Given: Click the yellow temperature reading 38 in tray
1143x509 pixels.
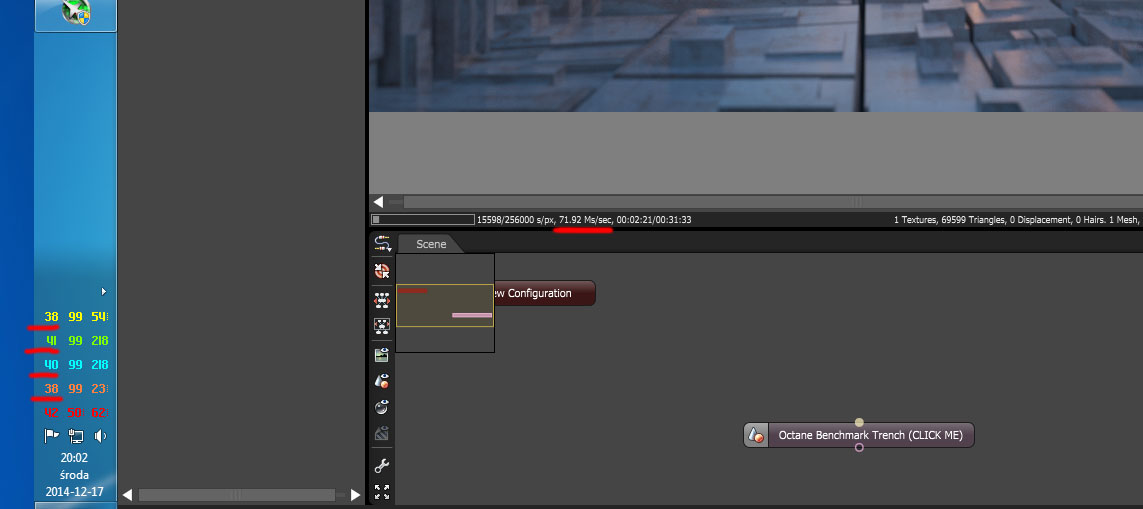Looking at the screenshot, I should [52, 316].
